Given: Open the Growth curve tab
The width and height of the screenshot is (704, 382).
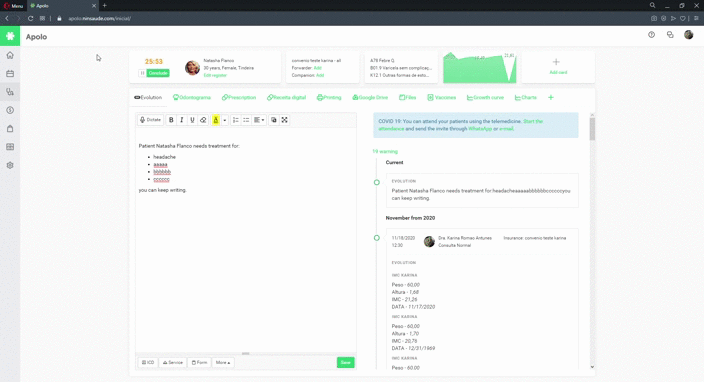Looking at the screenshot, I should pyautogui.click(x=485, y=97).
